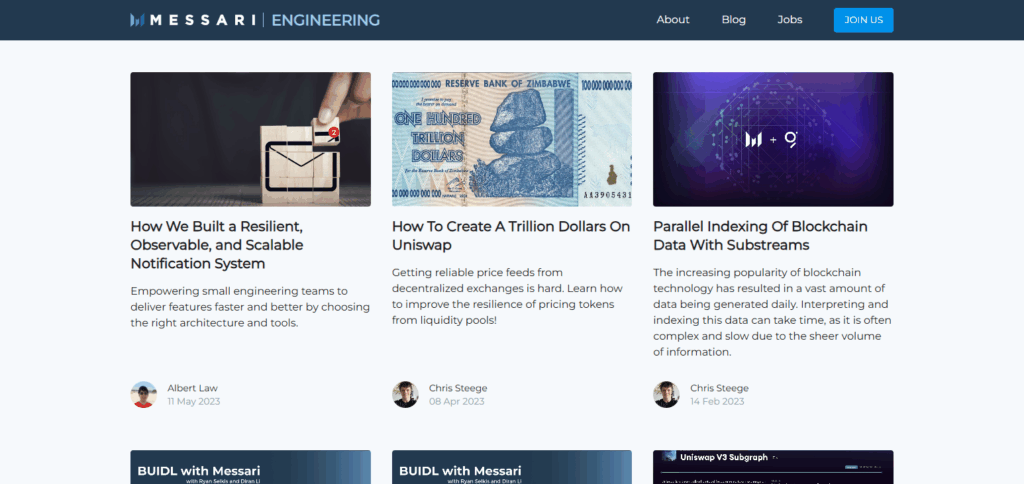Open the Uniswap V3 Subgraph thumbnail

pyautogui.click(x=773, y=467)
